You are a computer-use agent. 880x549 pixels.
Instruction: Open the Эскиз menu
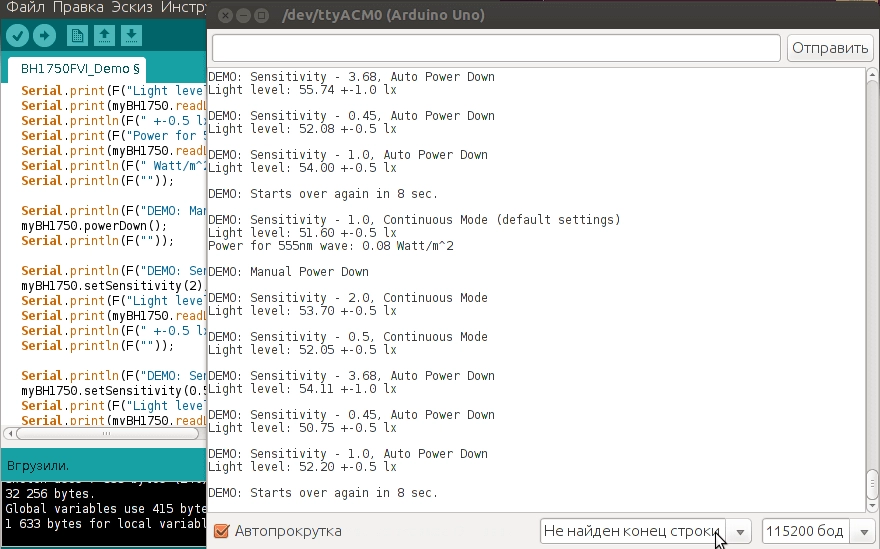point(131,8)
